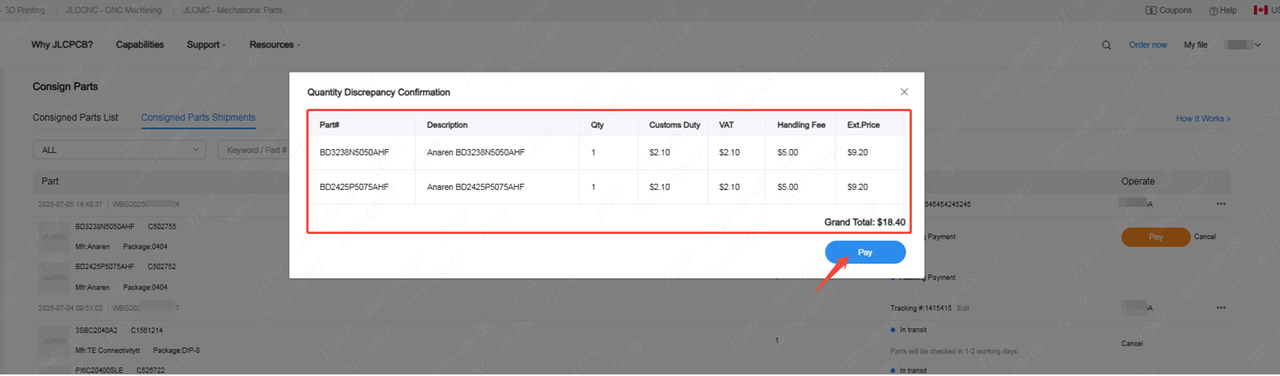Select description Anaren BD3238N5050AHF
This screenshot has height=376, width=1280.
[x=476, y=153]
